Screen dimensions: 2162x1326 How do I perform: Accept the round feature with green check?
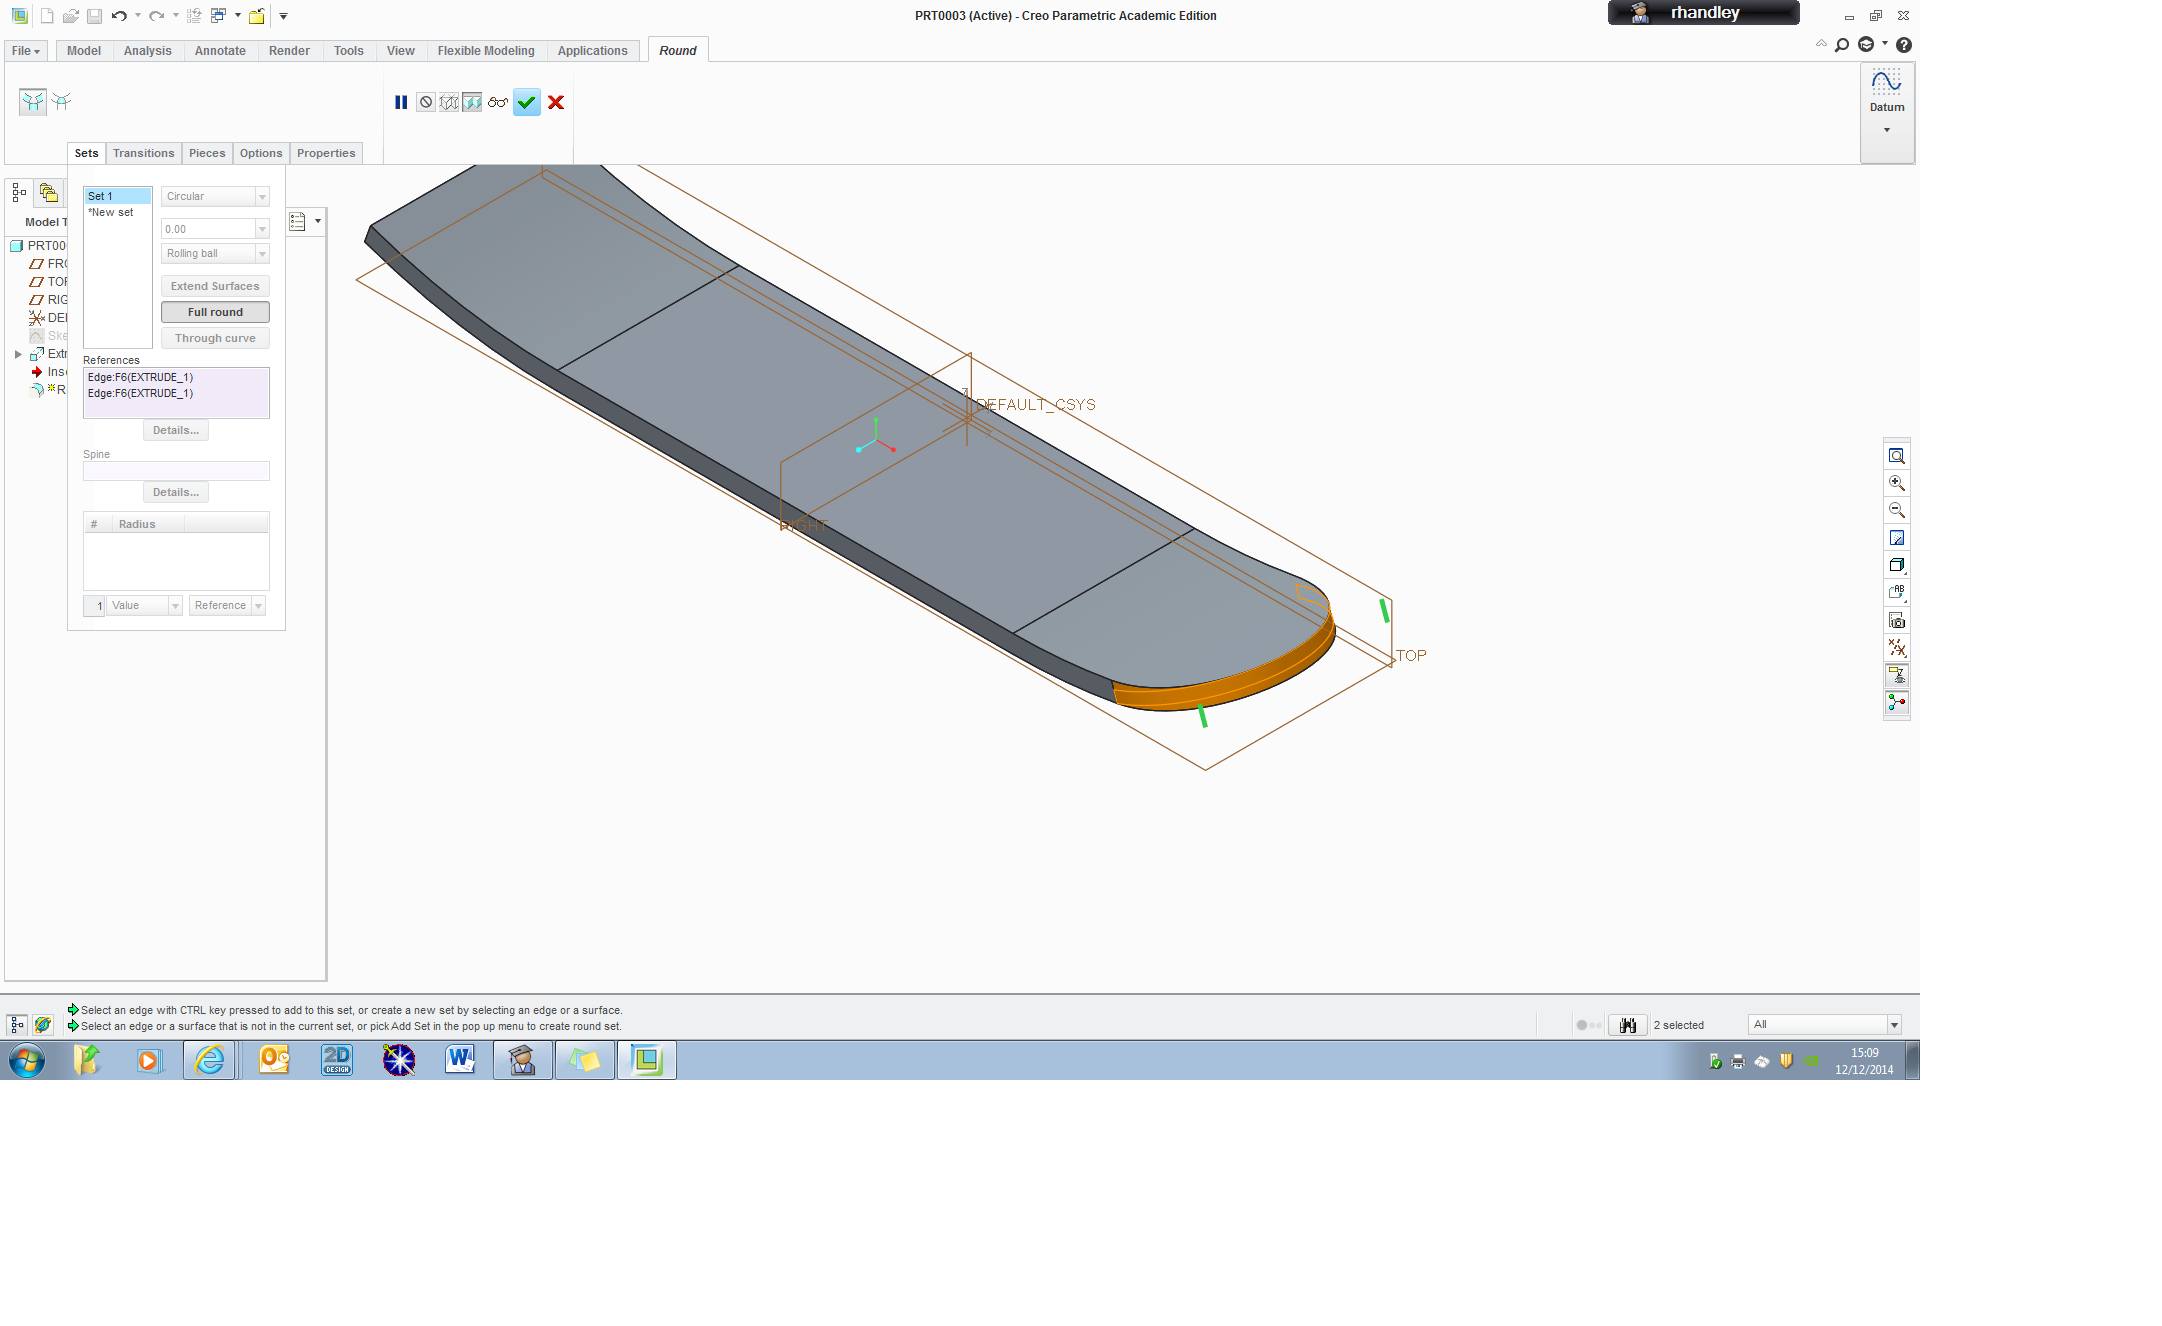[527, 102]
